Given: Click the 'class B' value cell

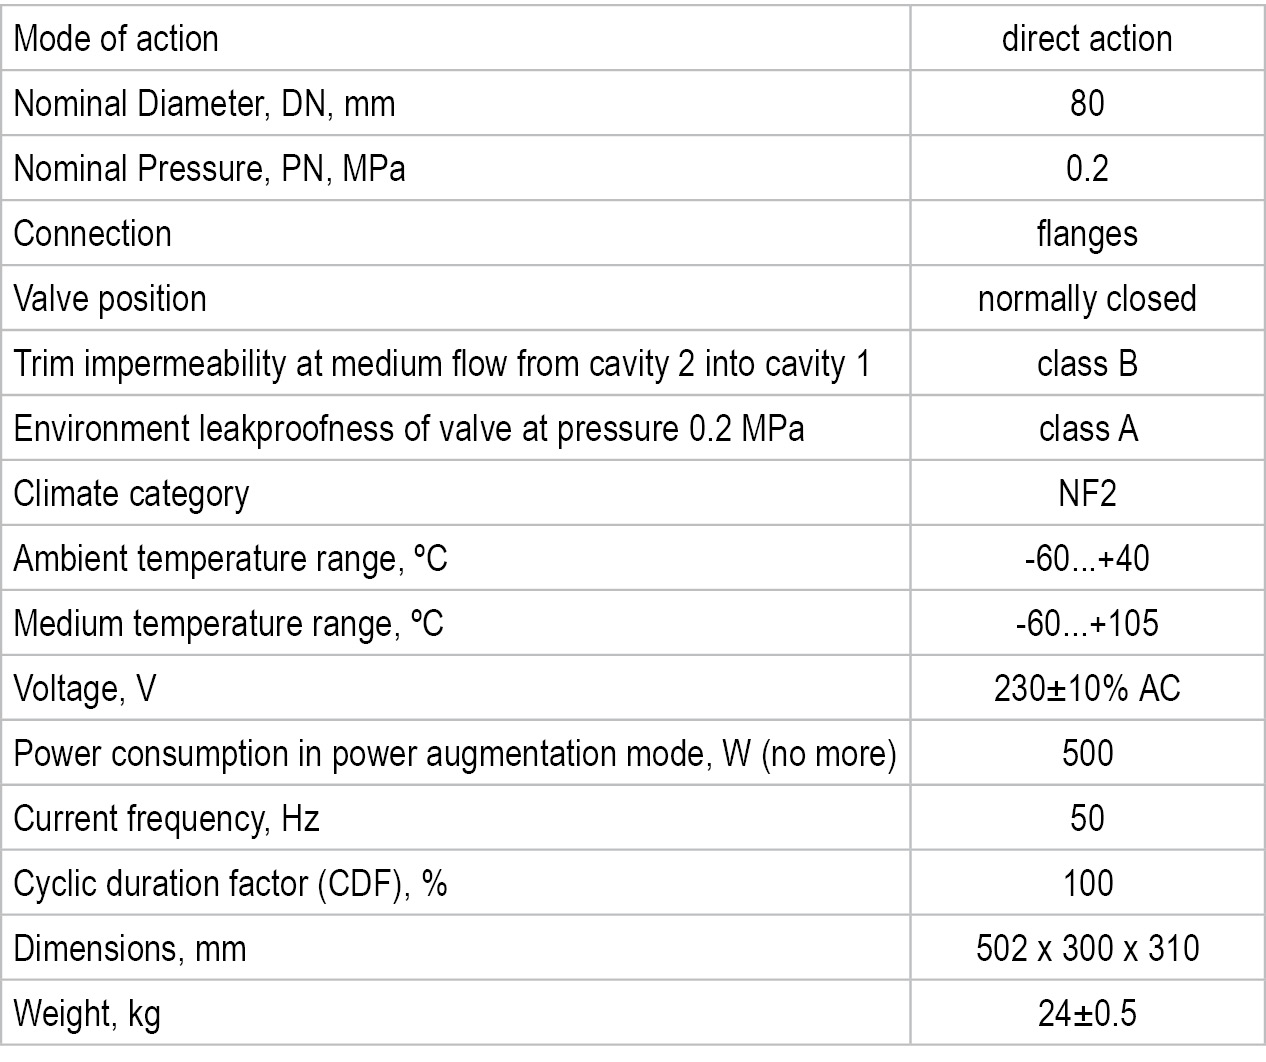Looking at the screenshot, I should pos(1087,364).
